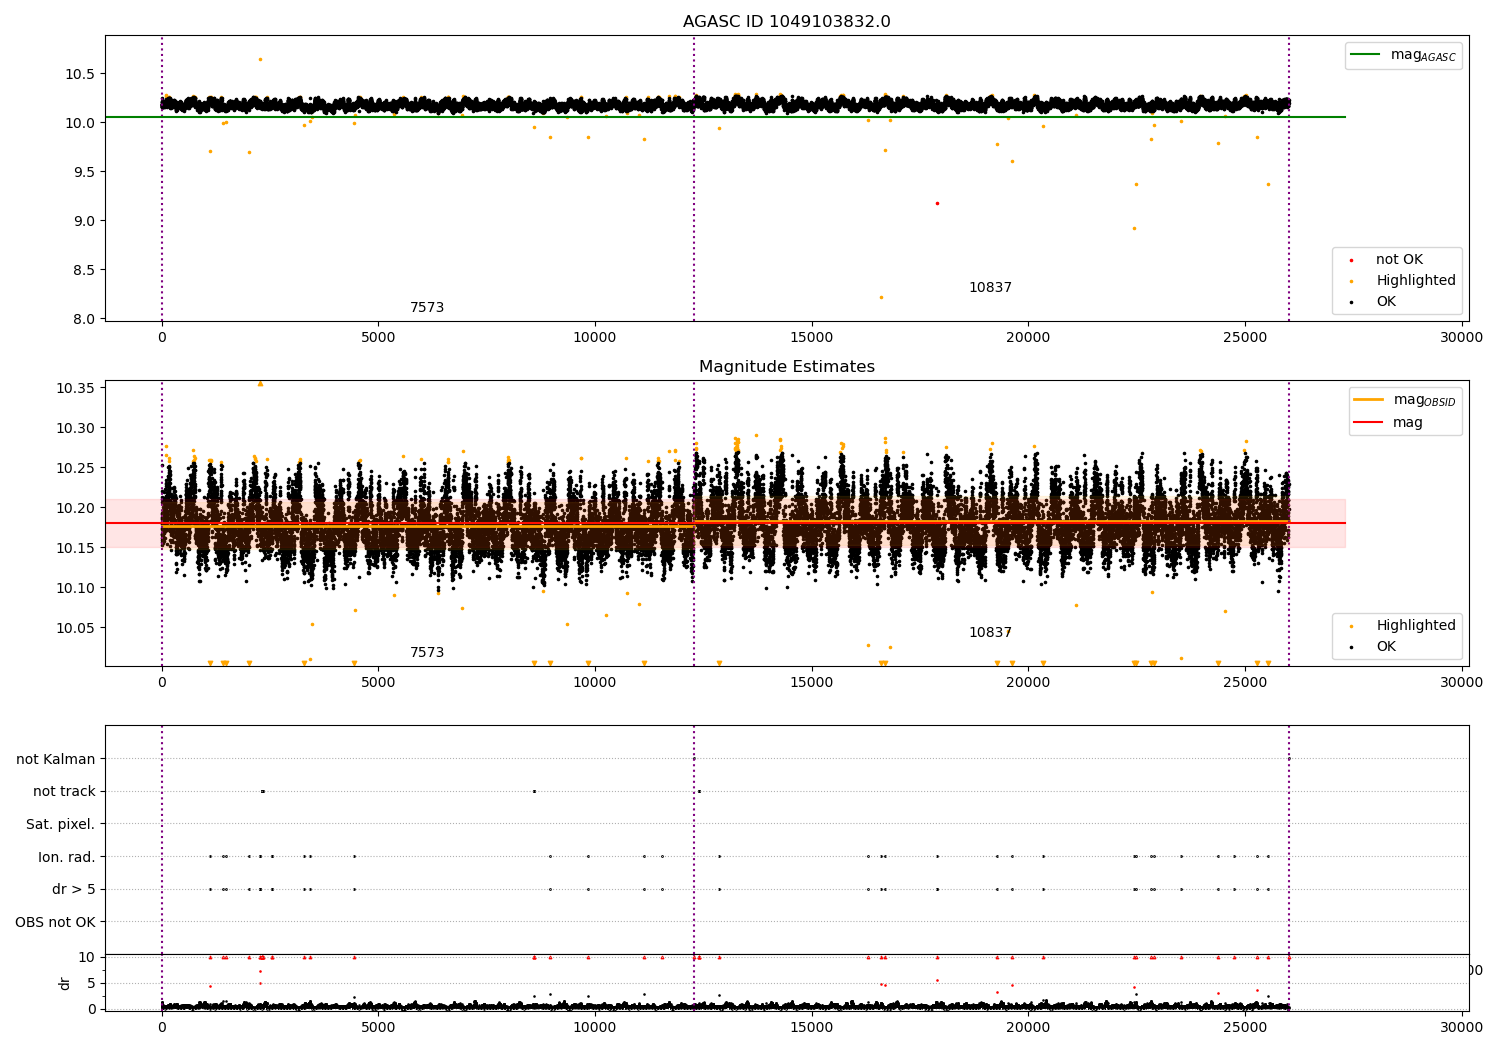This screenshot has width=1500, height=1050.
Task: Click the 'OBS not OK' row label
Action: (x=56, y=922)
